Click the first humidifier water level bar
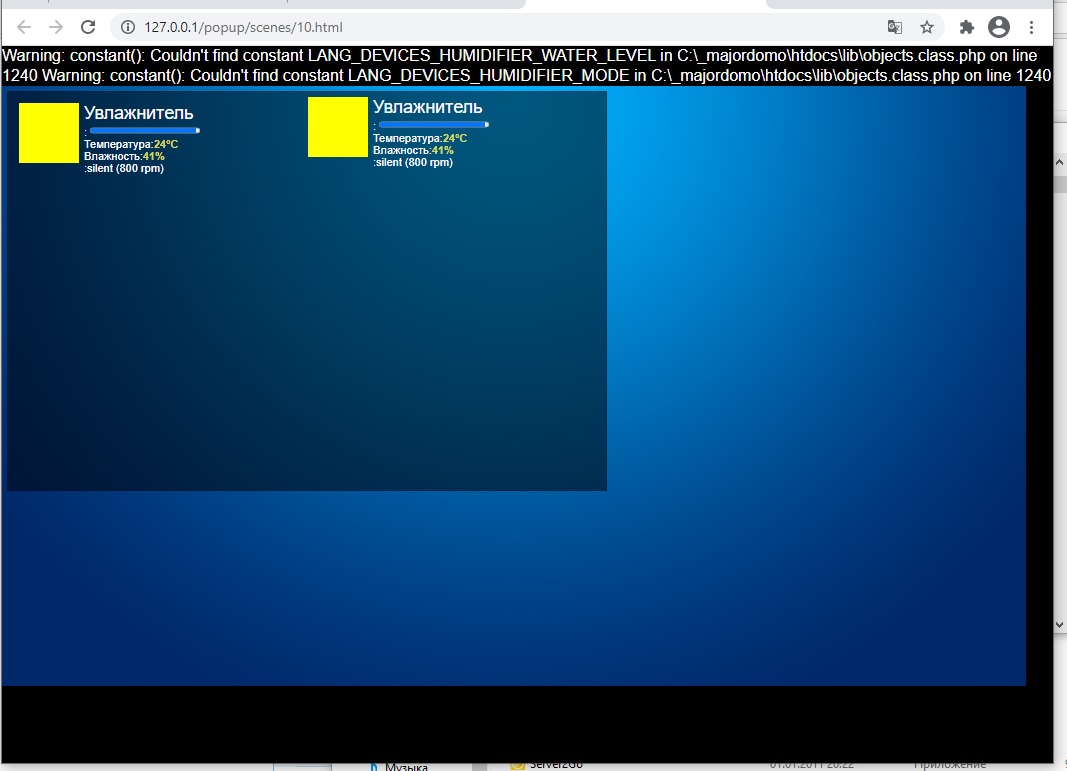 point(144,131)
